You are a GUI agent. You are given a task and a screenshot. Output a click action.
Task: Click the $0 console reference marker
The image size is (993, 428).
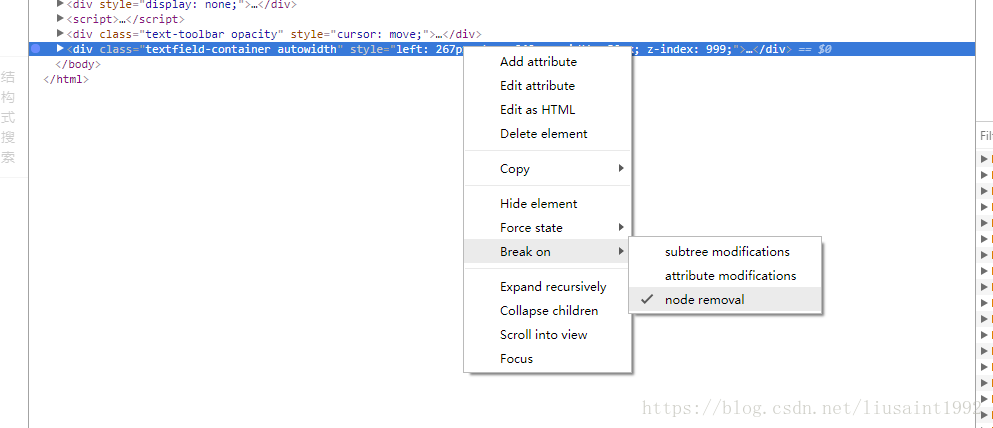click(x=825, y=49)
